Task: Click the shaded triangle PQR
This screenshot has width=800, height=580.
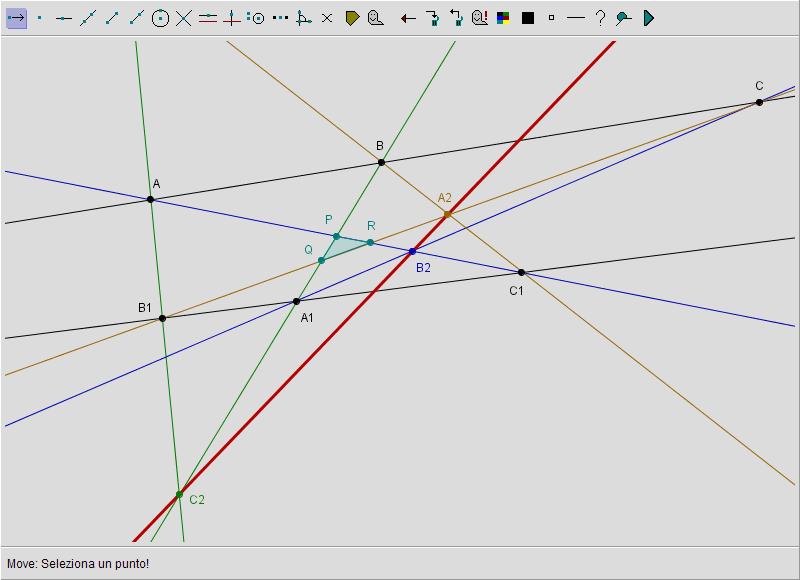Action: coord(340,246)
